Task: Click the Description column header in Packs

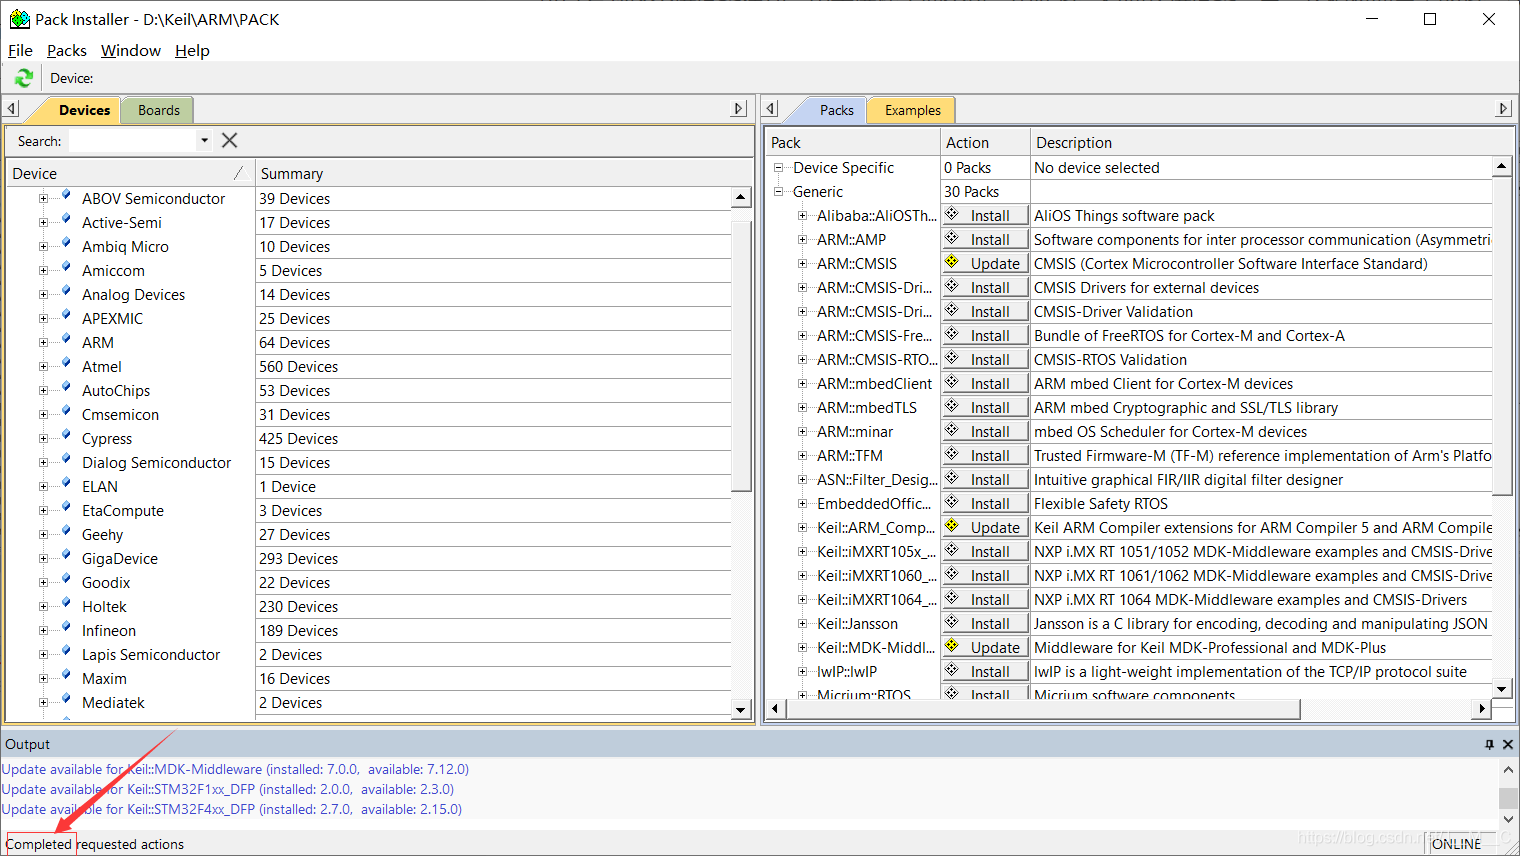Action: (1271, 142)
